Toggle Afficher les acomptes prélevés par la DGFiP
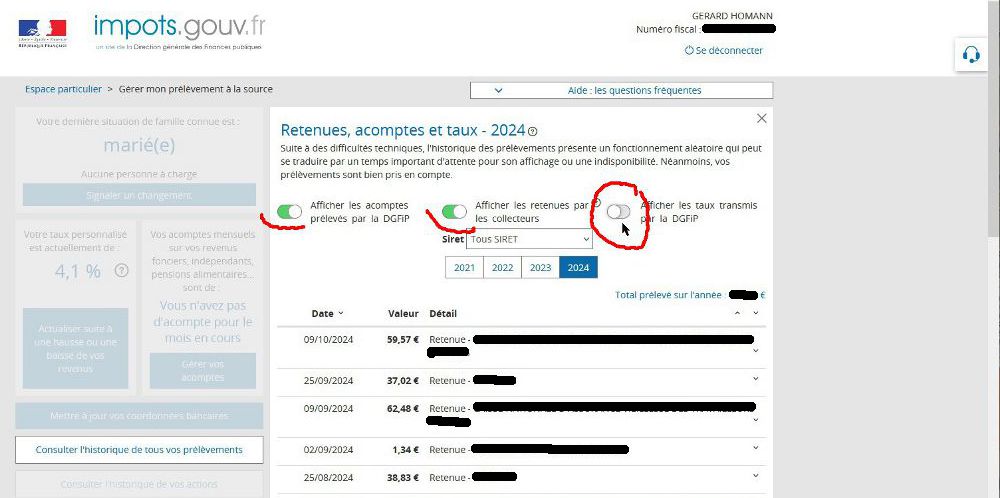The height and width of the screenshot is (498, 1000). [290, 212]
